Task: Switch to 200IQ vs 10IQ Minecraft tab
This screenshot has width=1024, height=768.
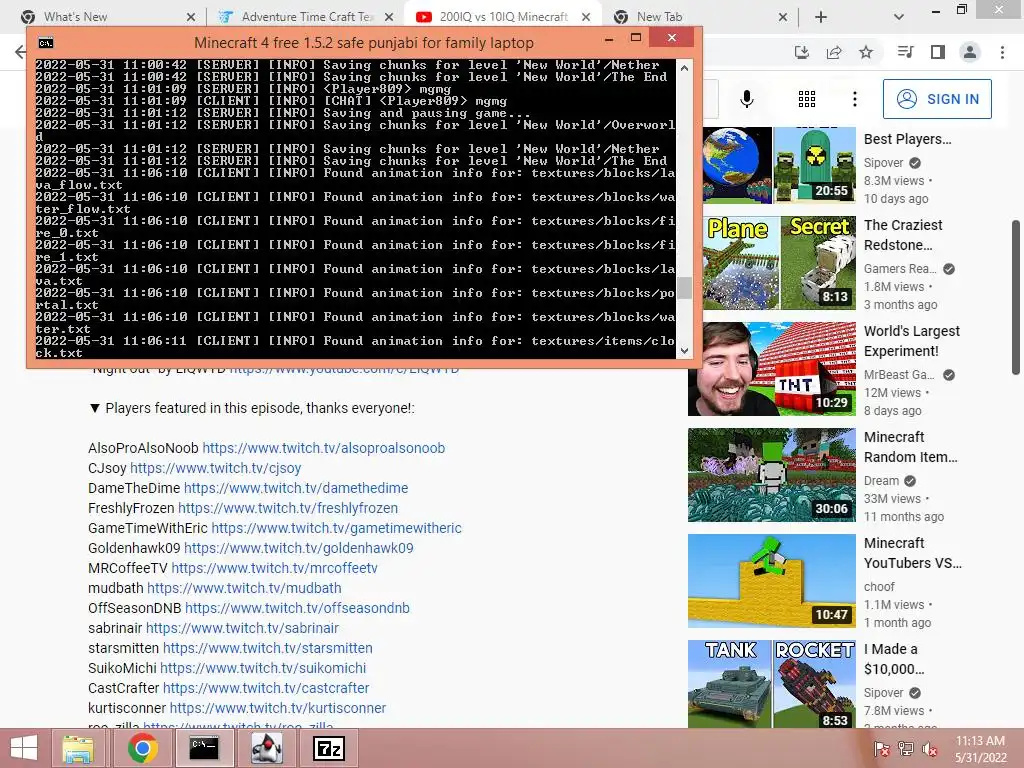Action: pos(502,17)
